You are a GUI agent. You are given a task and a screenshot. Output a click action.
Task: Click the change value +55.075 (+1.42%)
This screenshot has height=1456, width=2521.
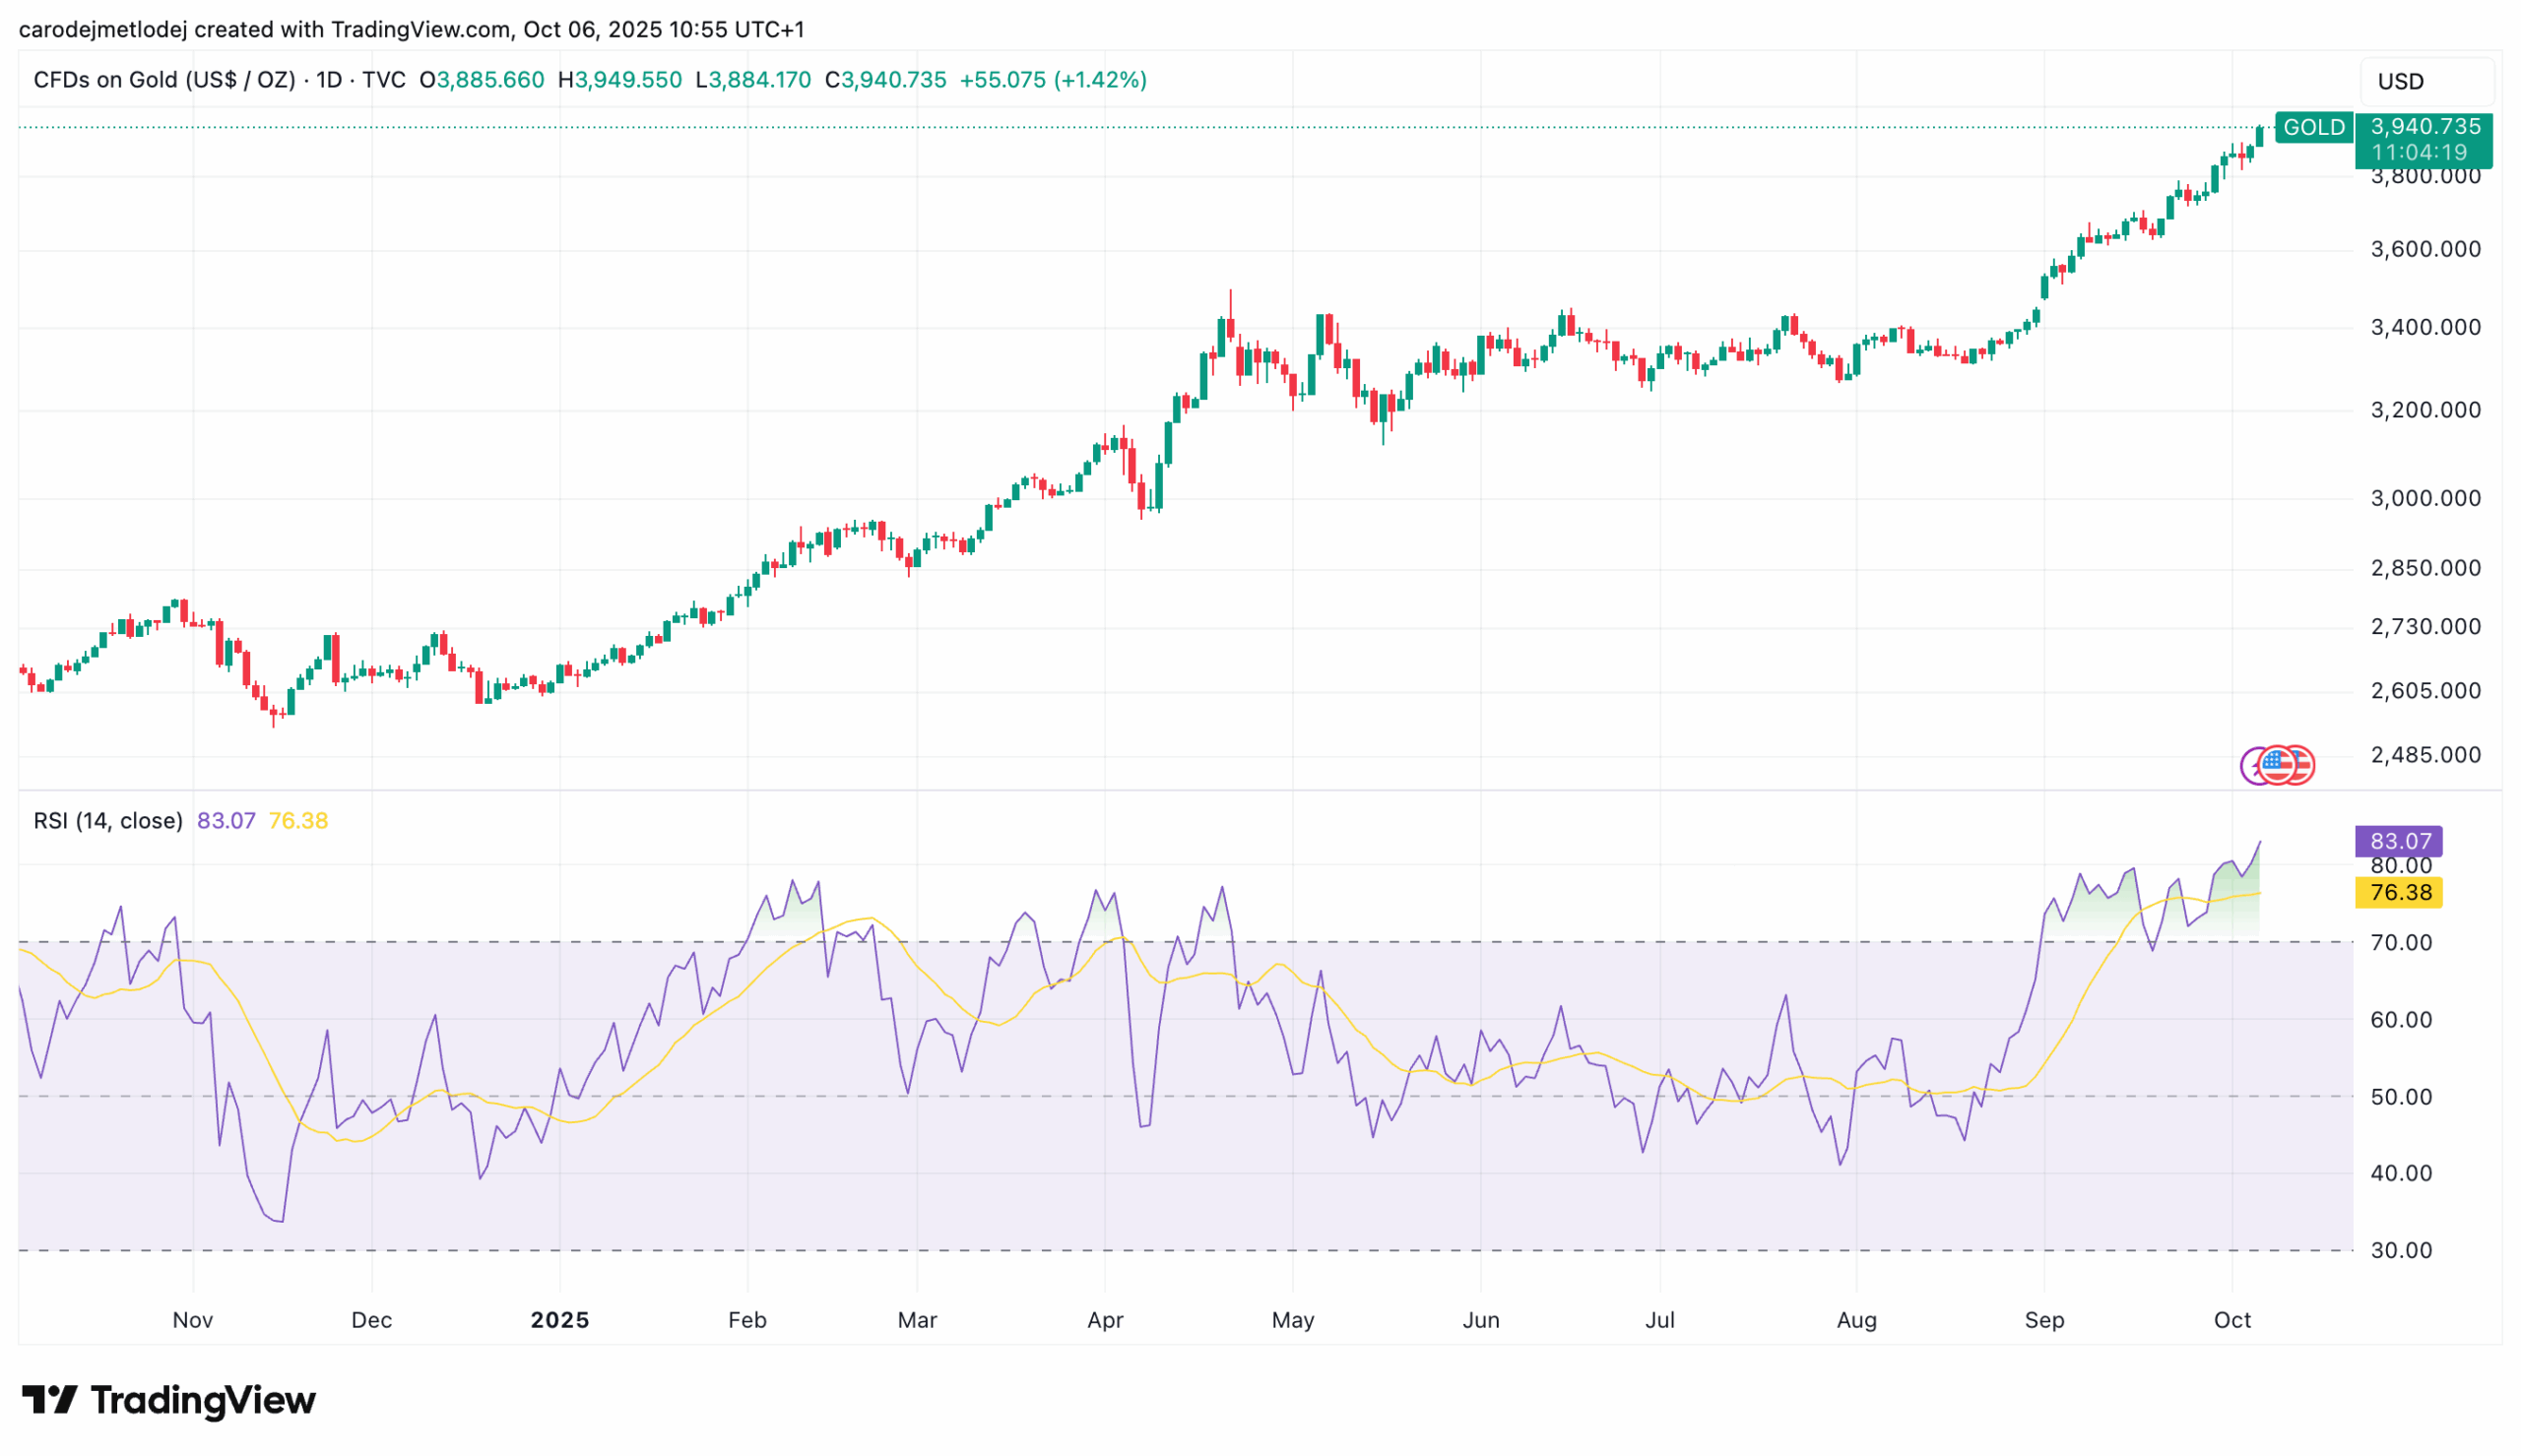[x=1053, y=80]
